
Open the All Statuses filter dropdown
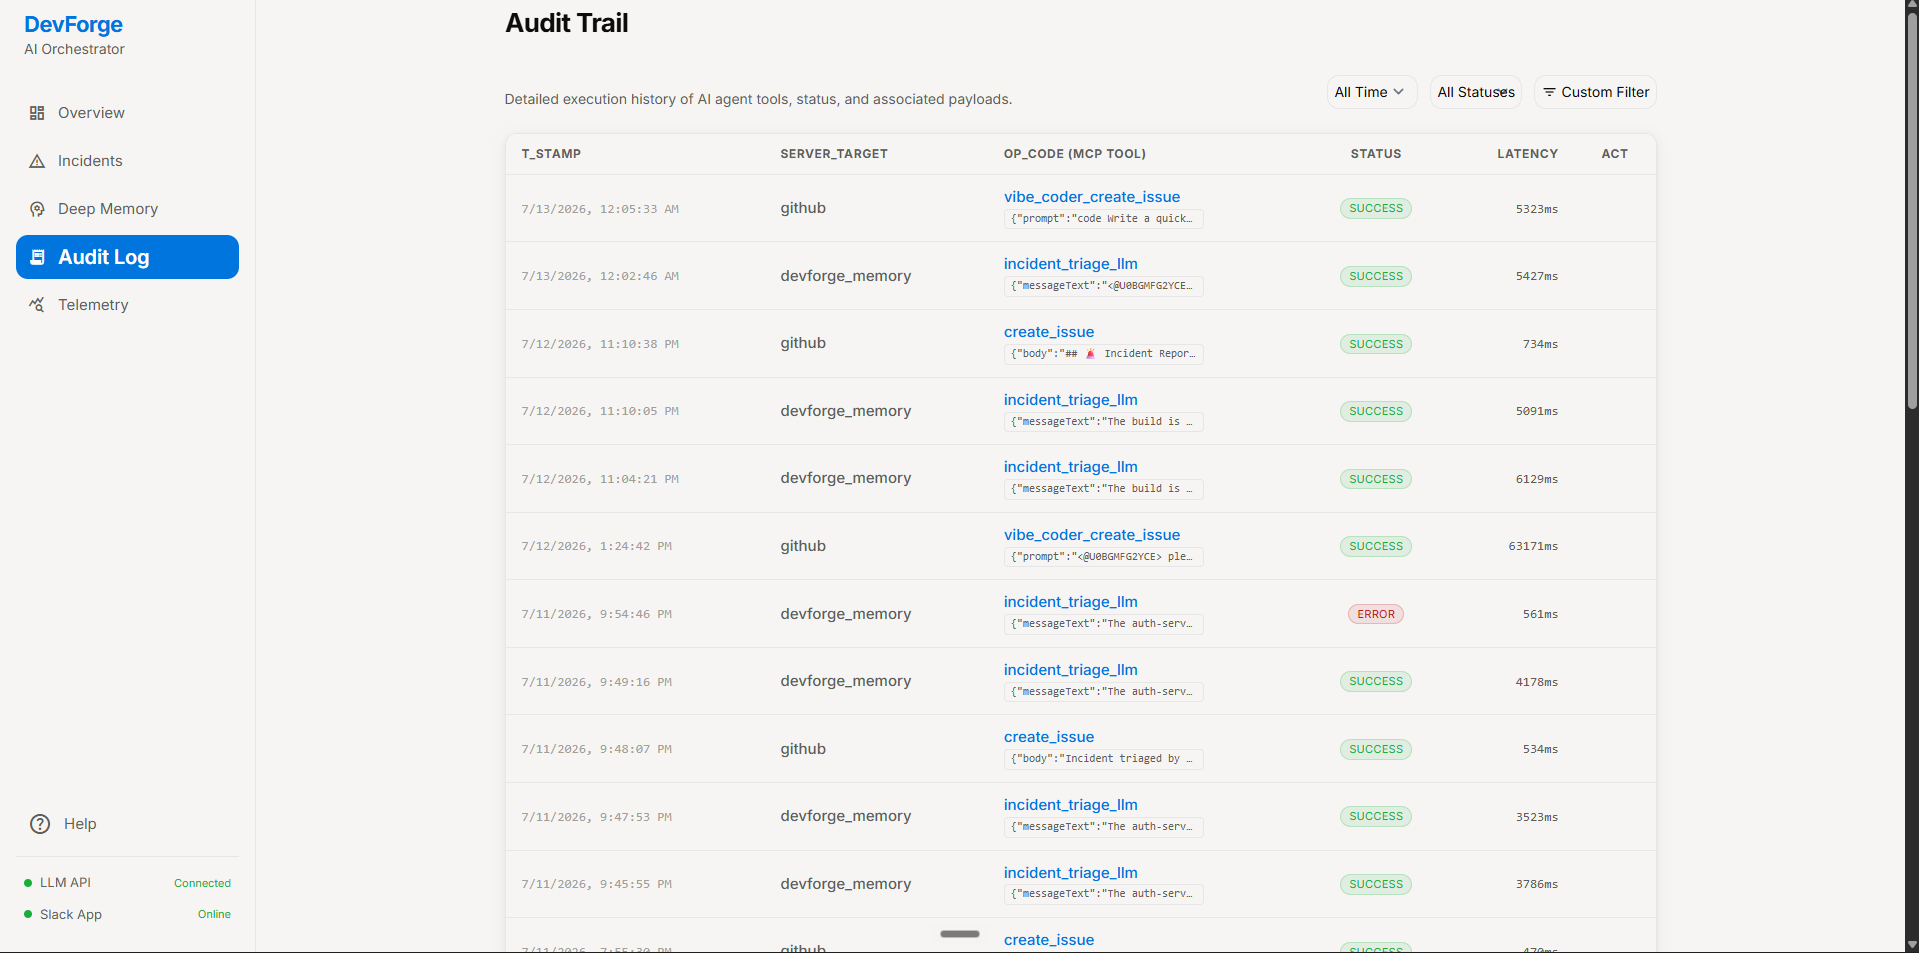(1475, 92)
